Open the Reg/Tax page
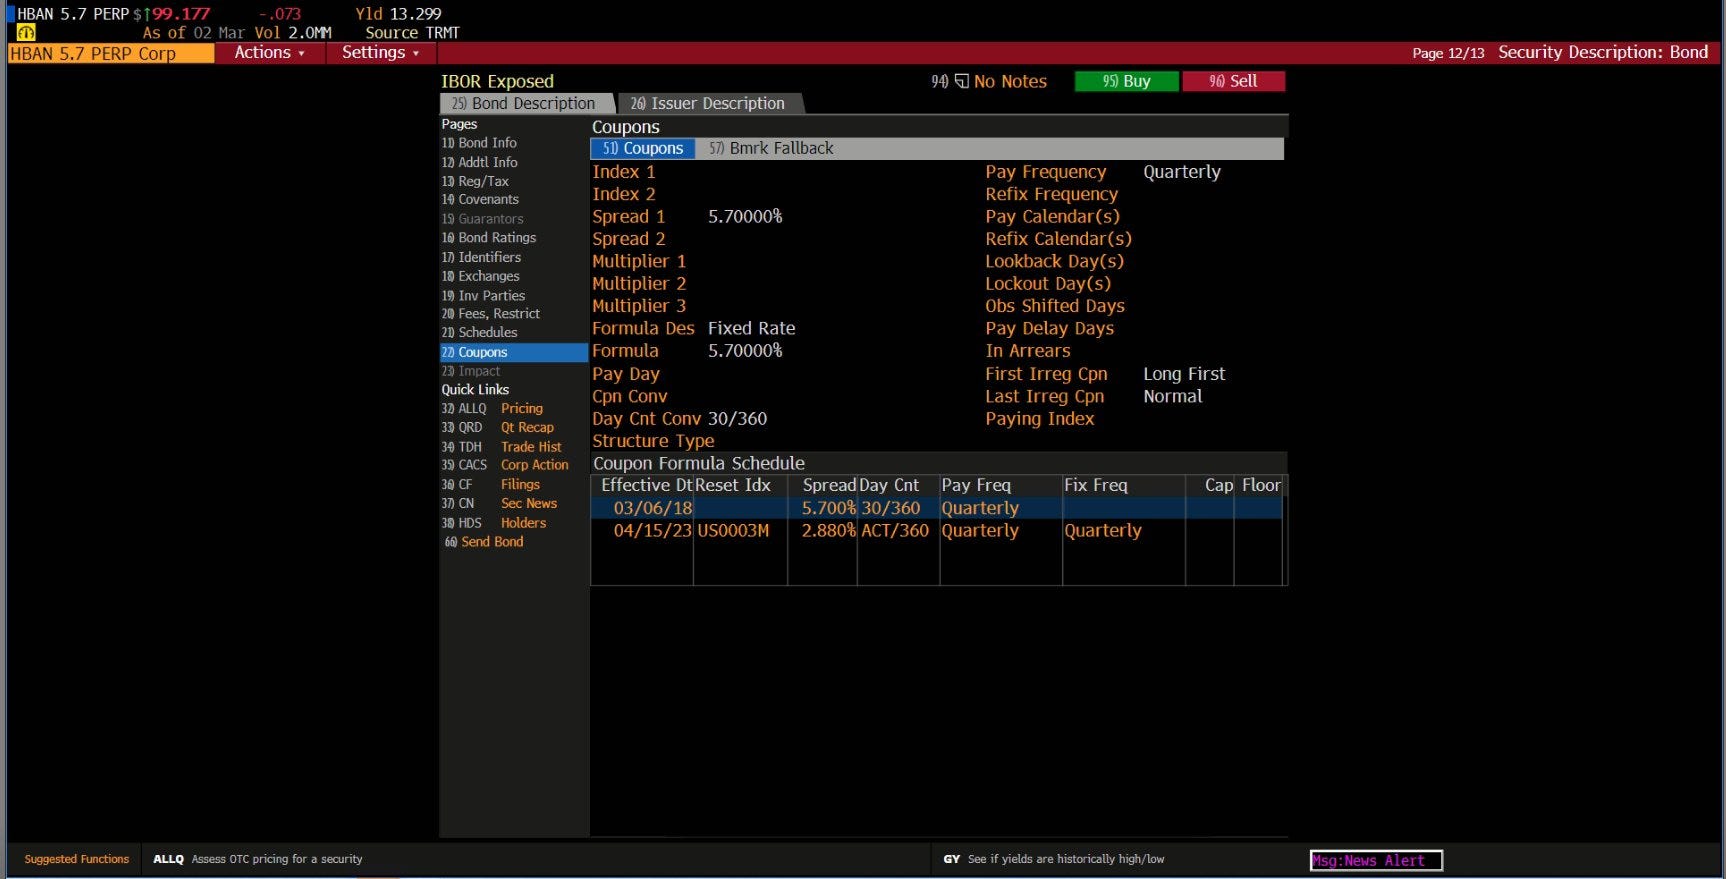 click(x=475, y=181)
